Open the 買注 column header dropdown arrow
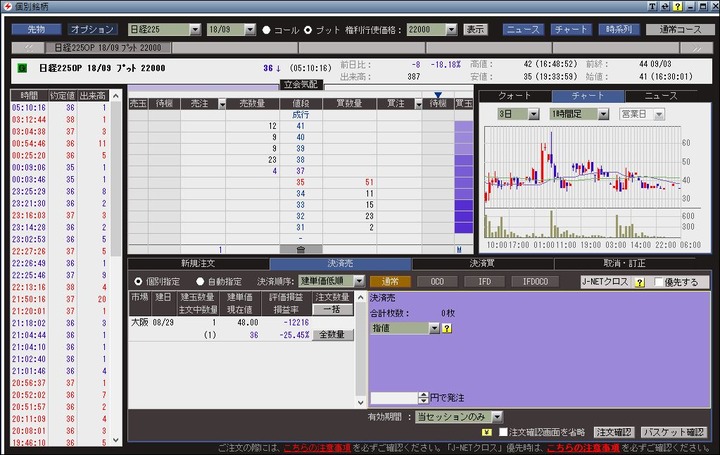 point(418,104)
